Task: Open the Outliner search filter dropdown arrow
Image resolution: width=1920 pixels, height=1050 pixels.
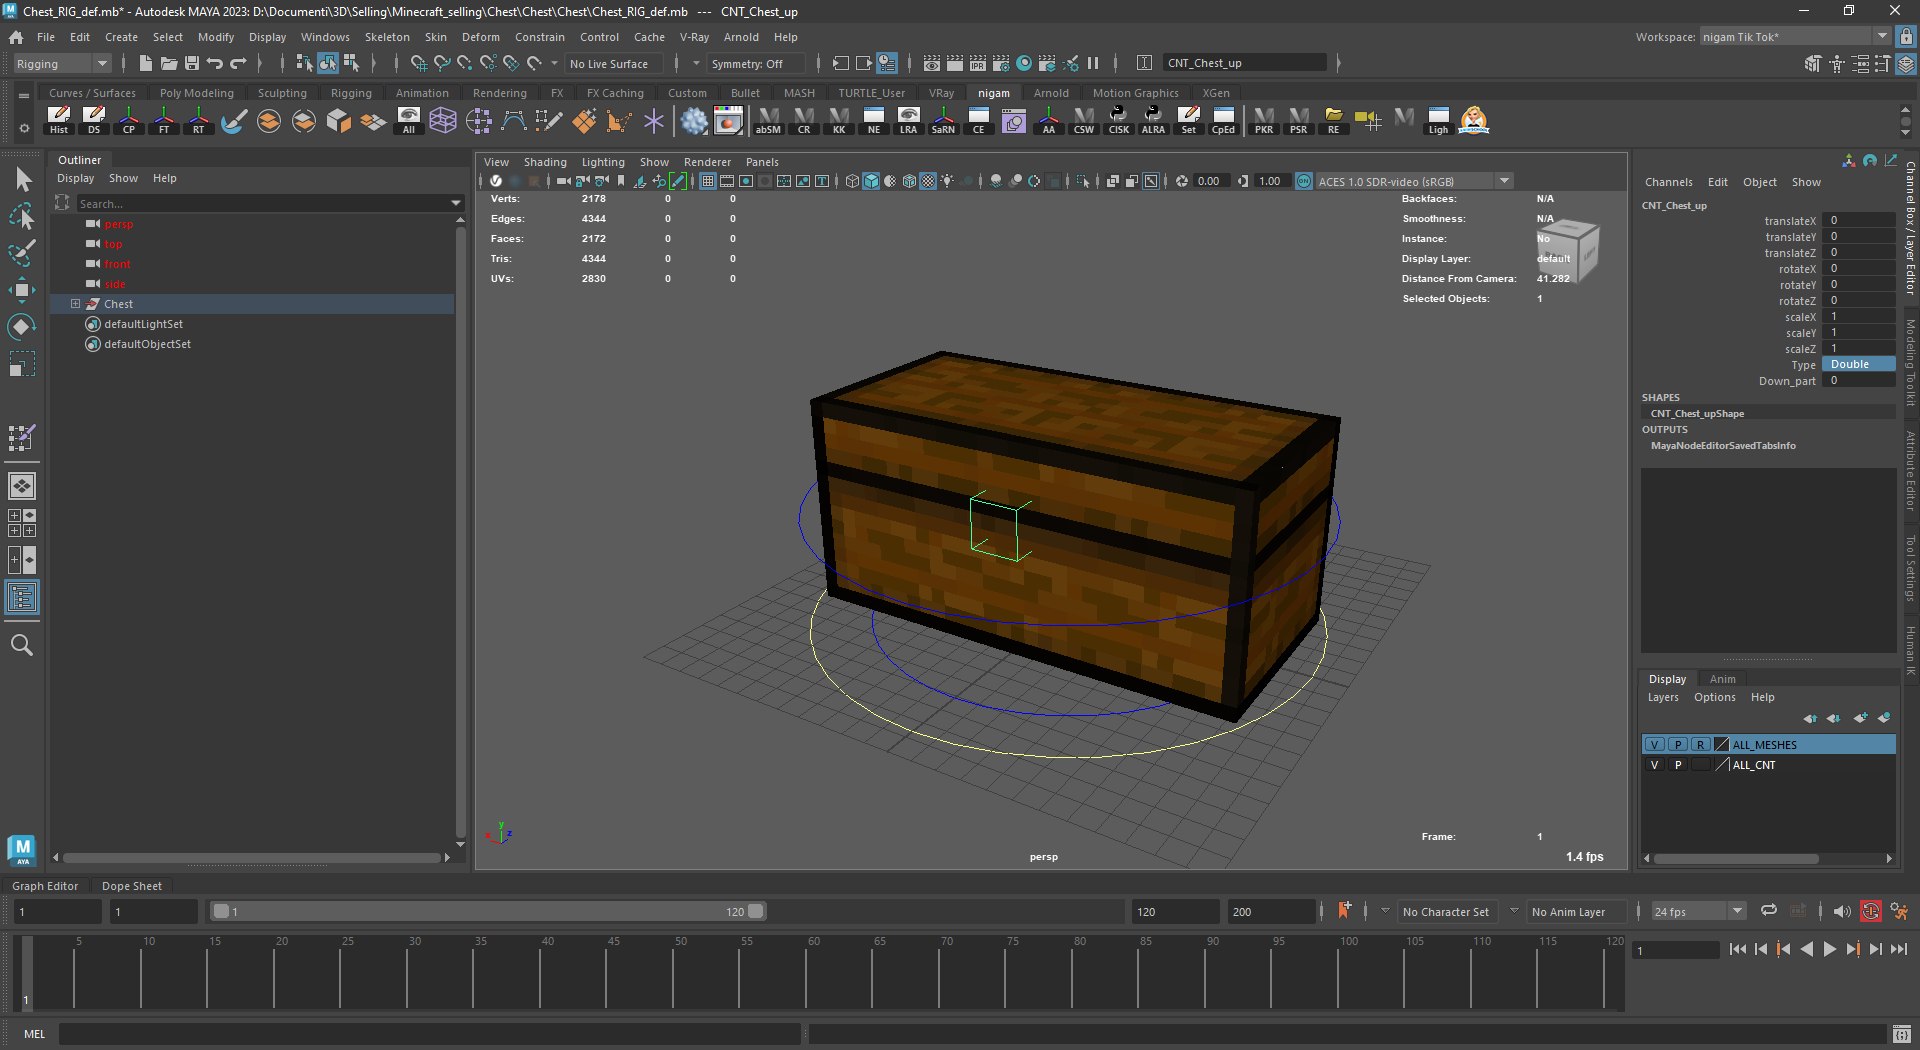Action: (456, 204)
